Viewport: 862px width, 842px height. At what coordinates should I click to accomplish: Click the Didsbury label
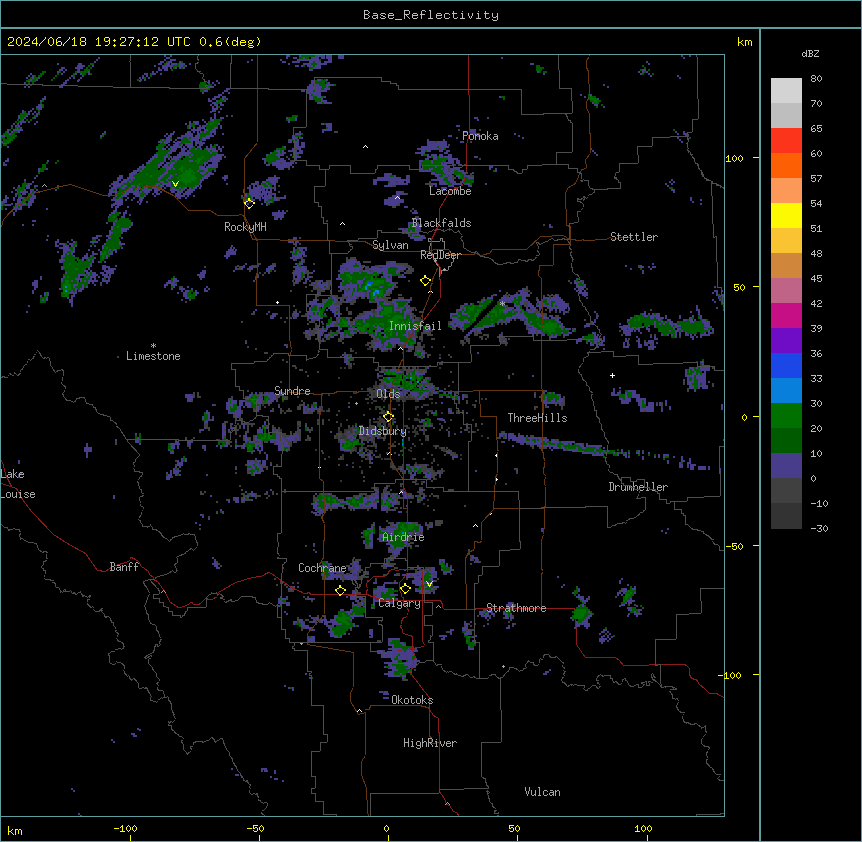pos(383,431)
